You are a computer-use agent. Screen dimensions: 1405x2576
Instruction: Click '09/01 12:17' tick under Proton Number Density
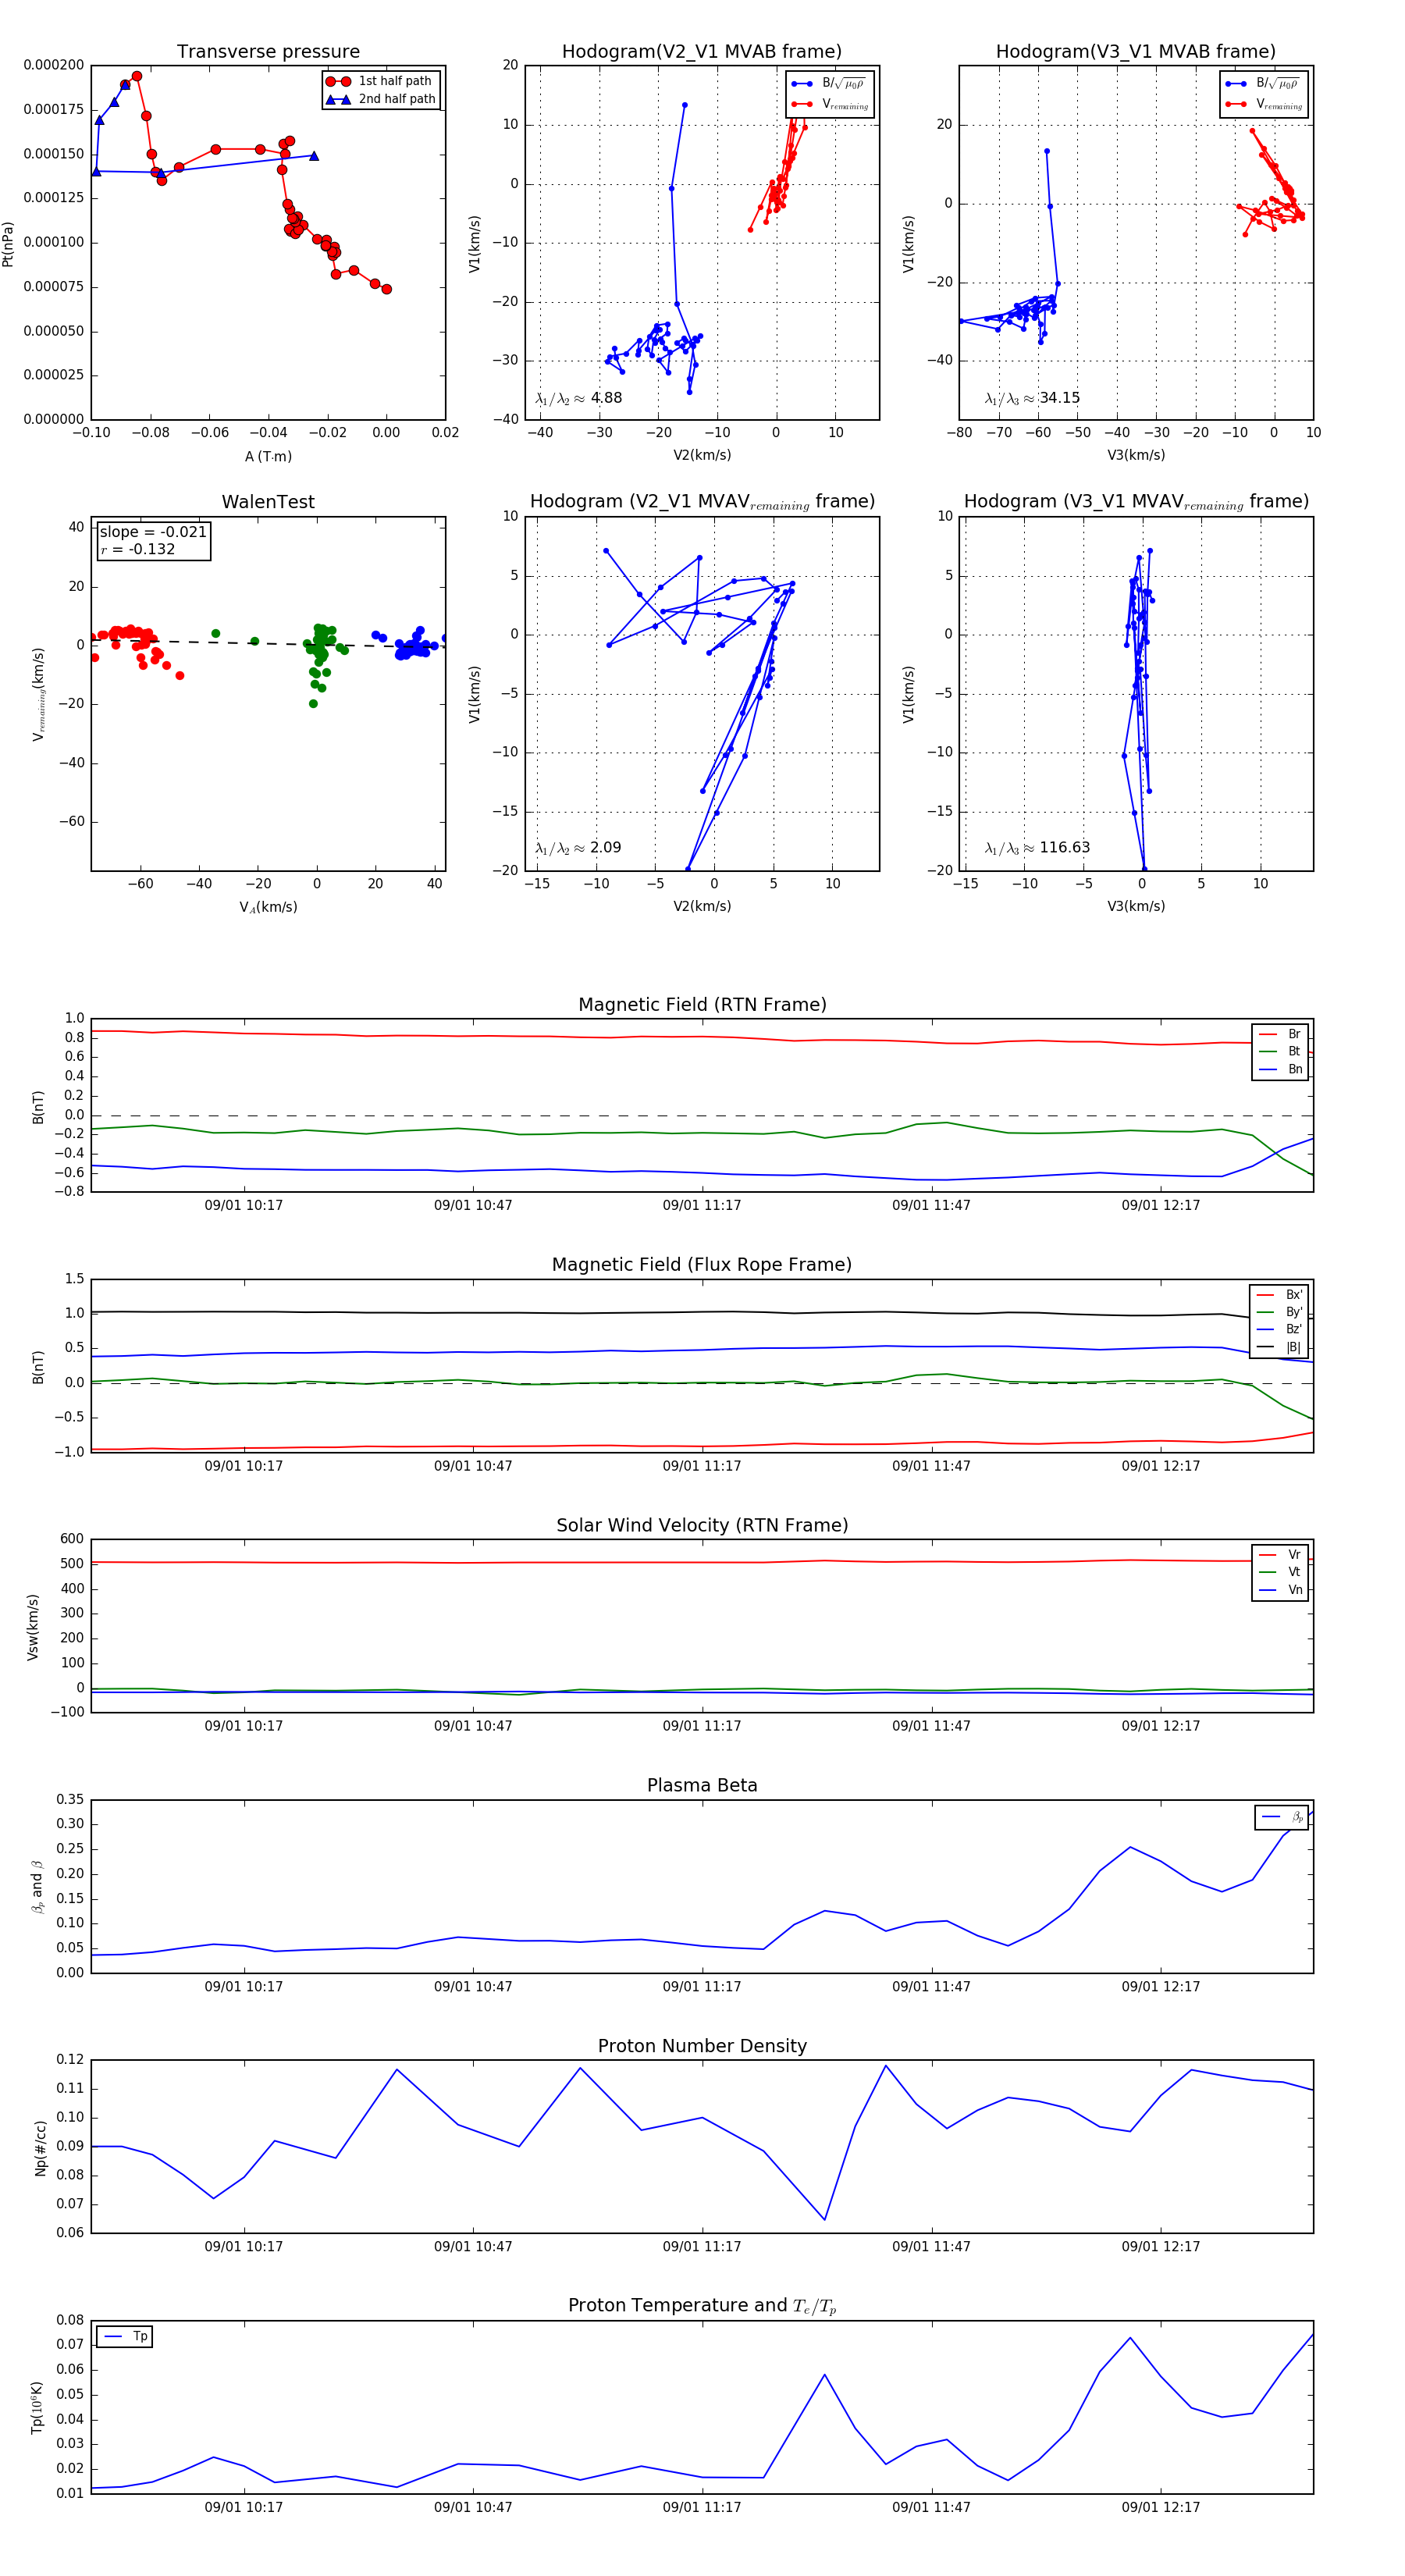click(x=1160, y=2246)
